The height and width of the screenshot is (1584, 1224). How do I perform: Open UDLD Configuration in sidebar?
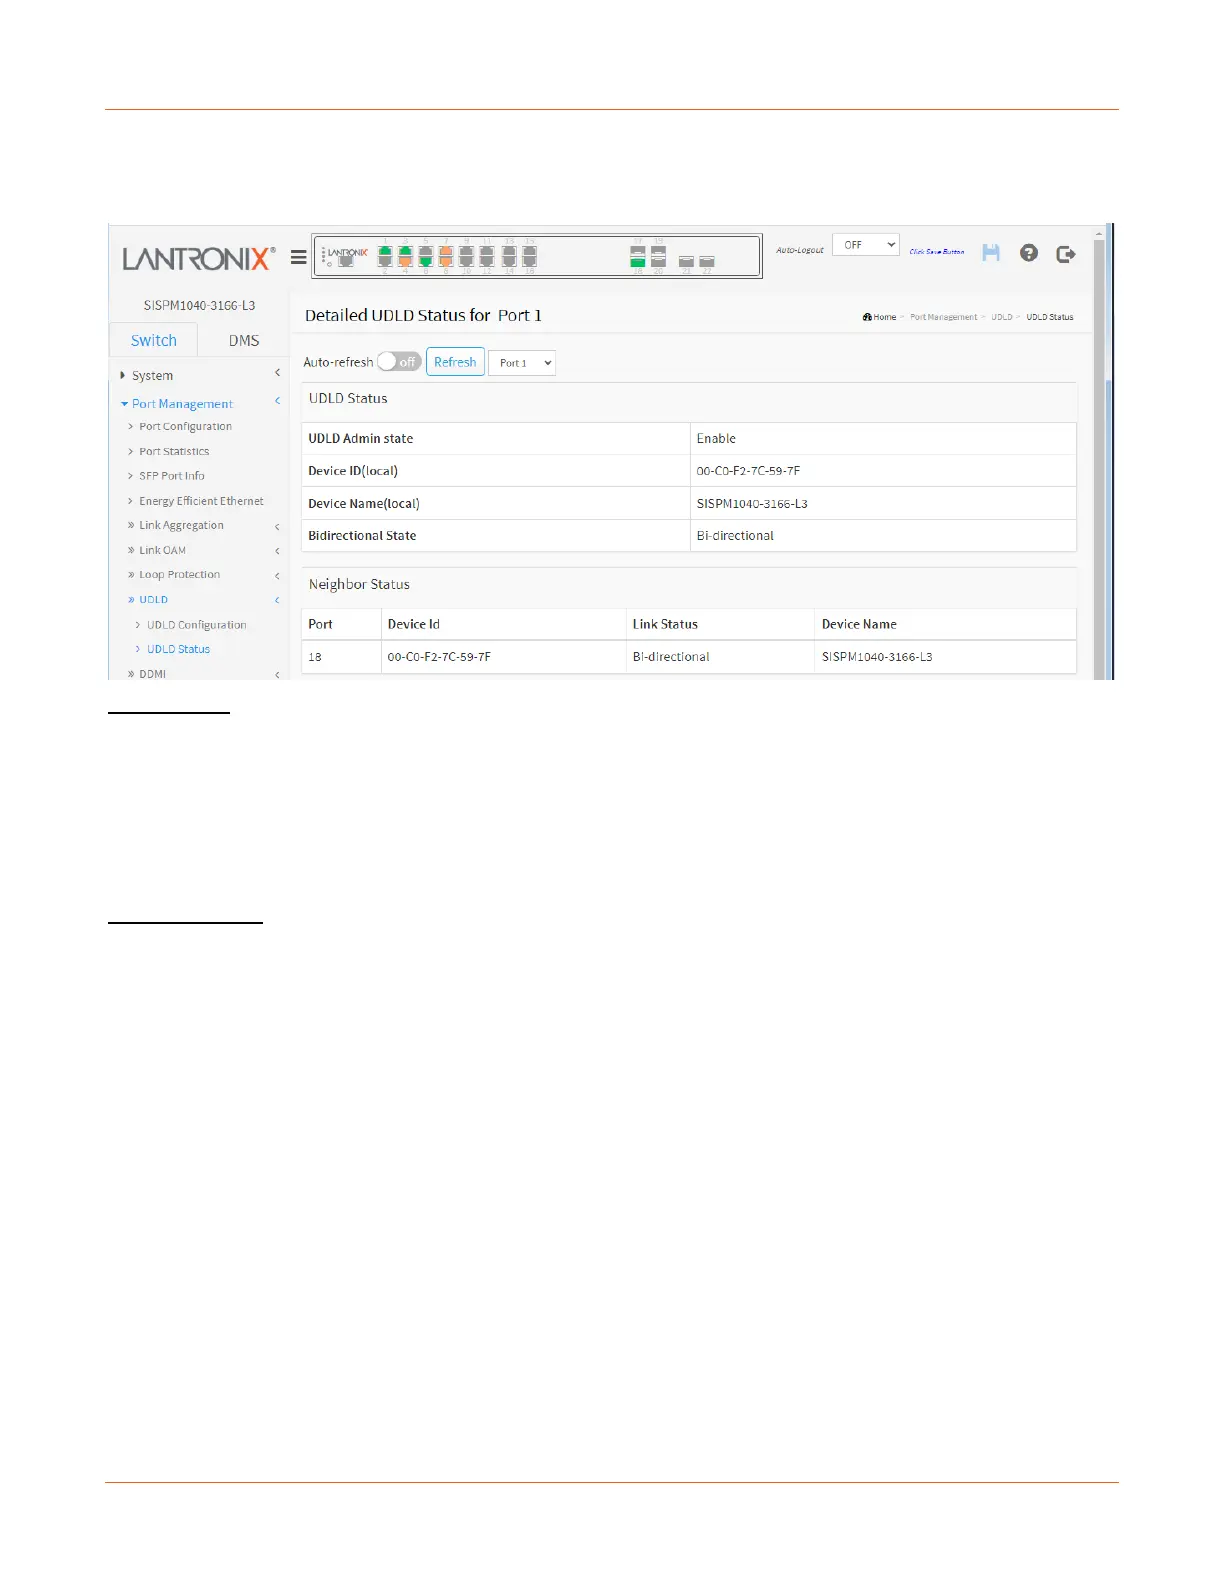[196, 625]
